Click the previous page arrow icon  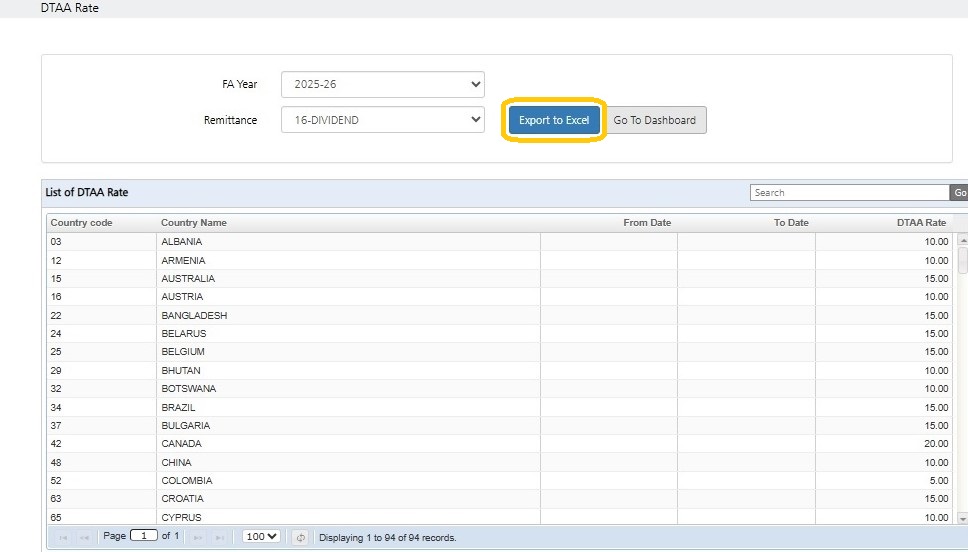coord(85,537)
